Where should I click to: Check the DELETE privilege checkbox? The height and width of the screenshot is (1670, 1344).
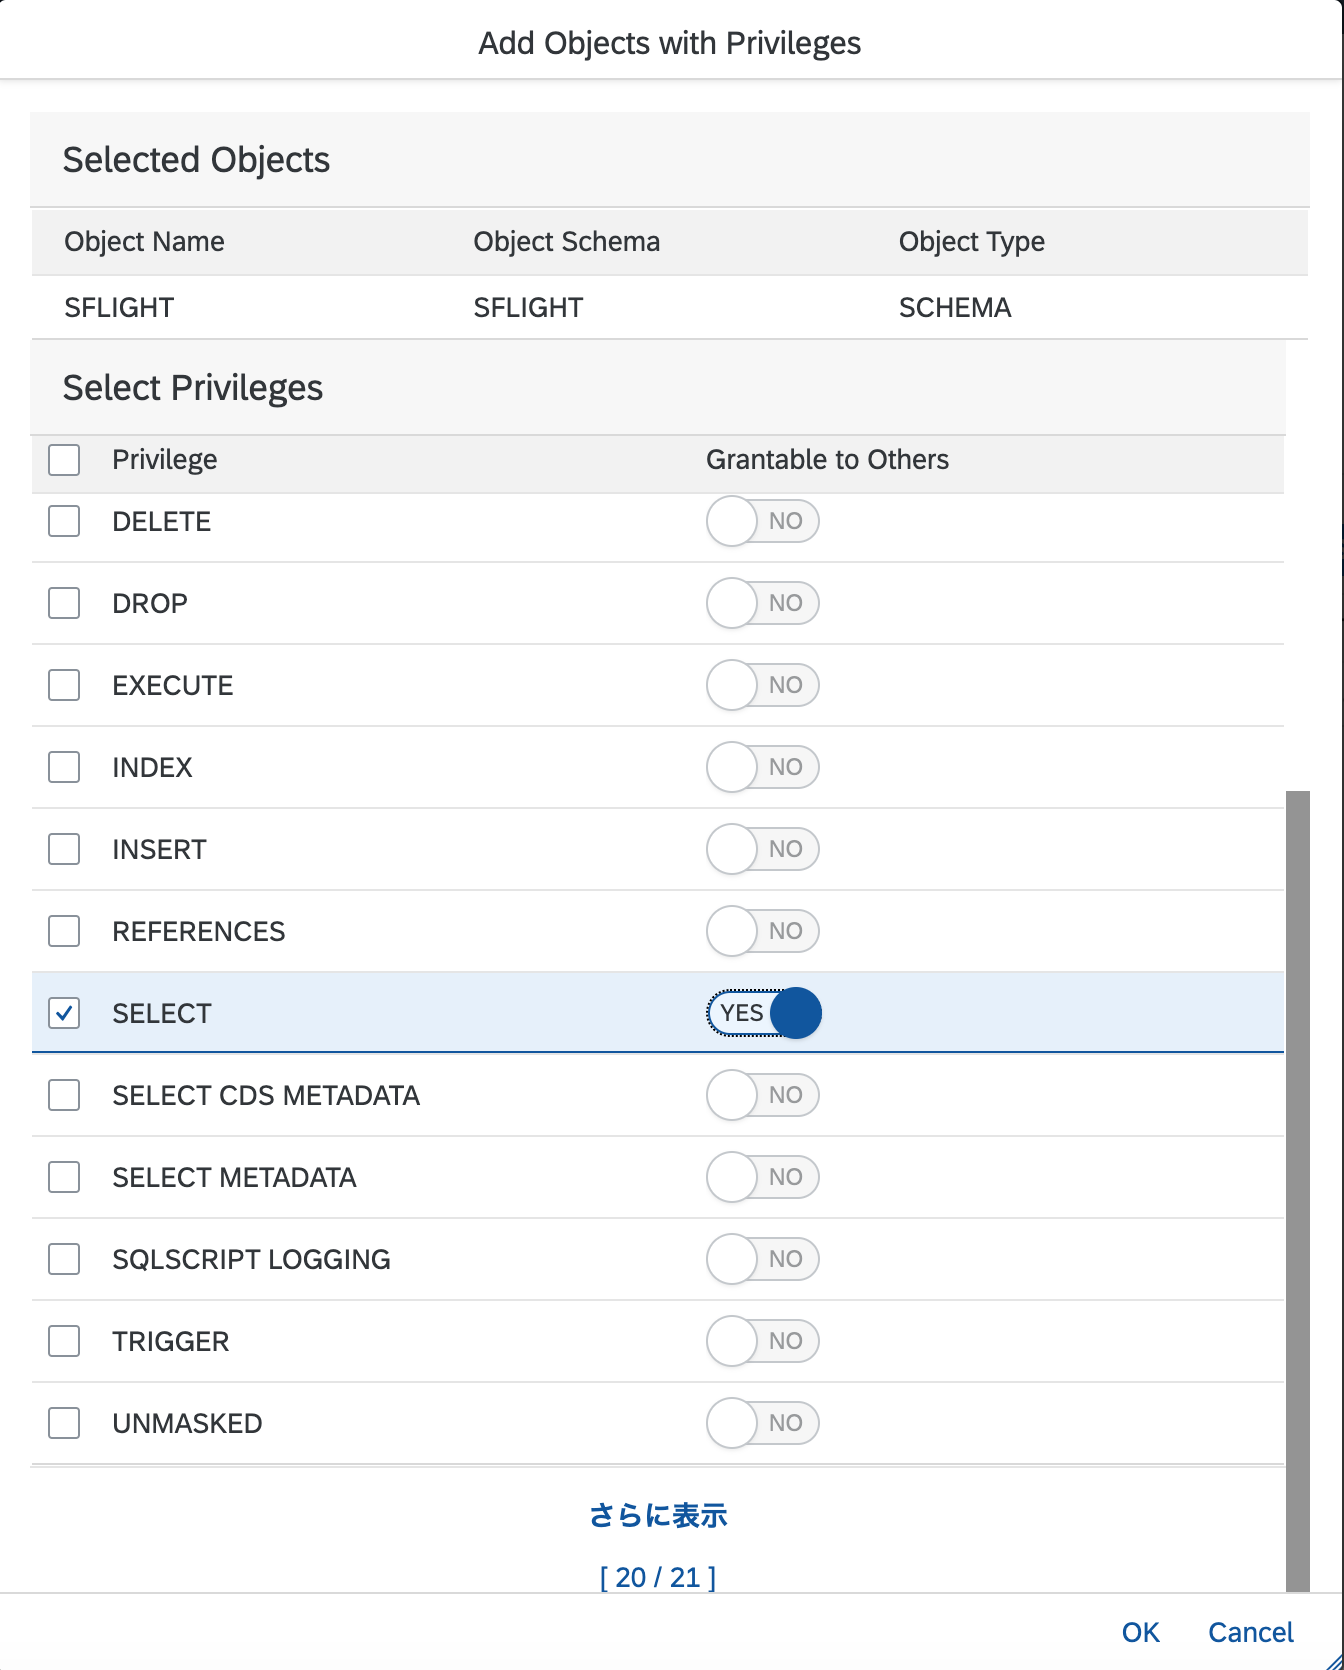[x=64, y=521]
